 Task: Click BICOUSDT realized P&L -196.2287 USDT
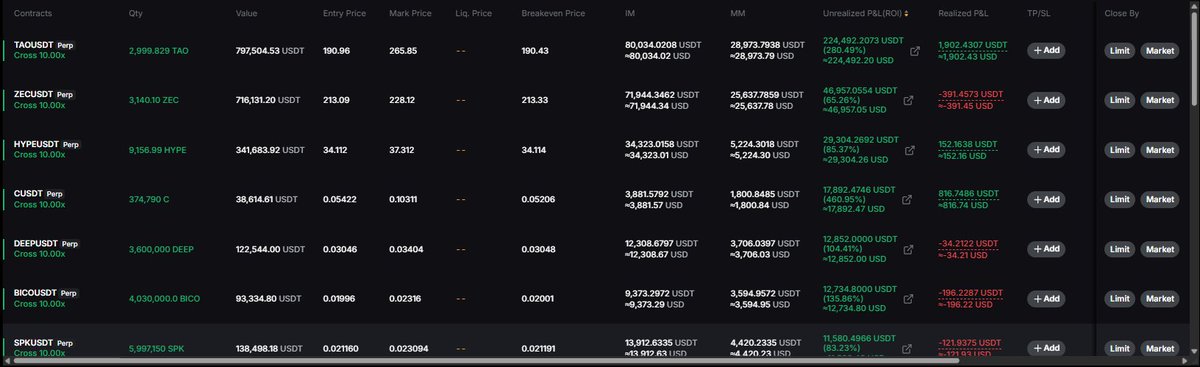click(x=971, y=293)
